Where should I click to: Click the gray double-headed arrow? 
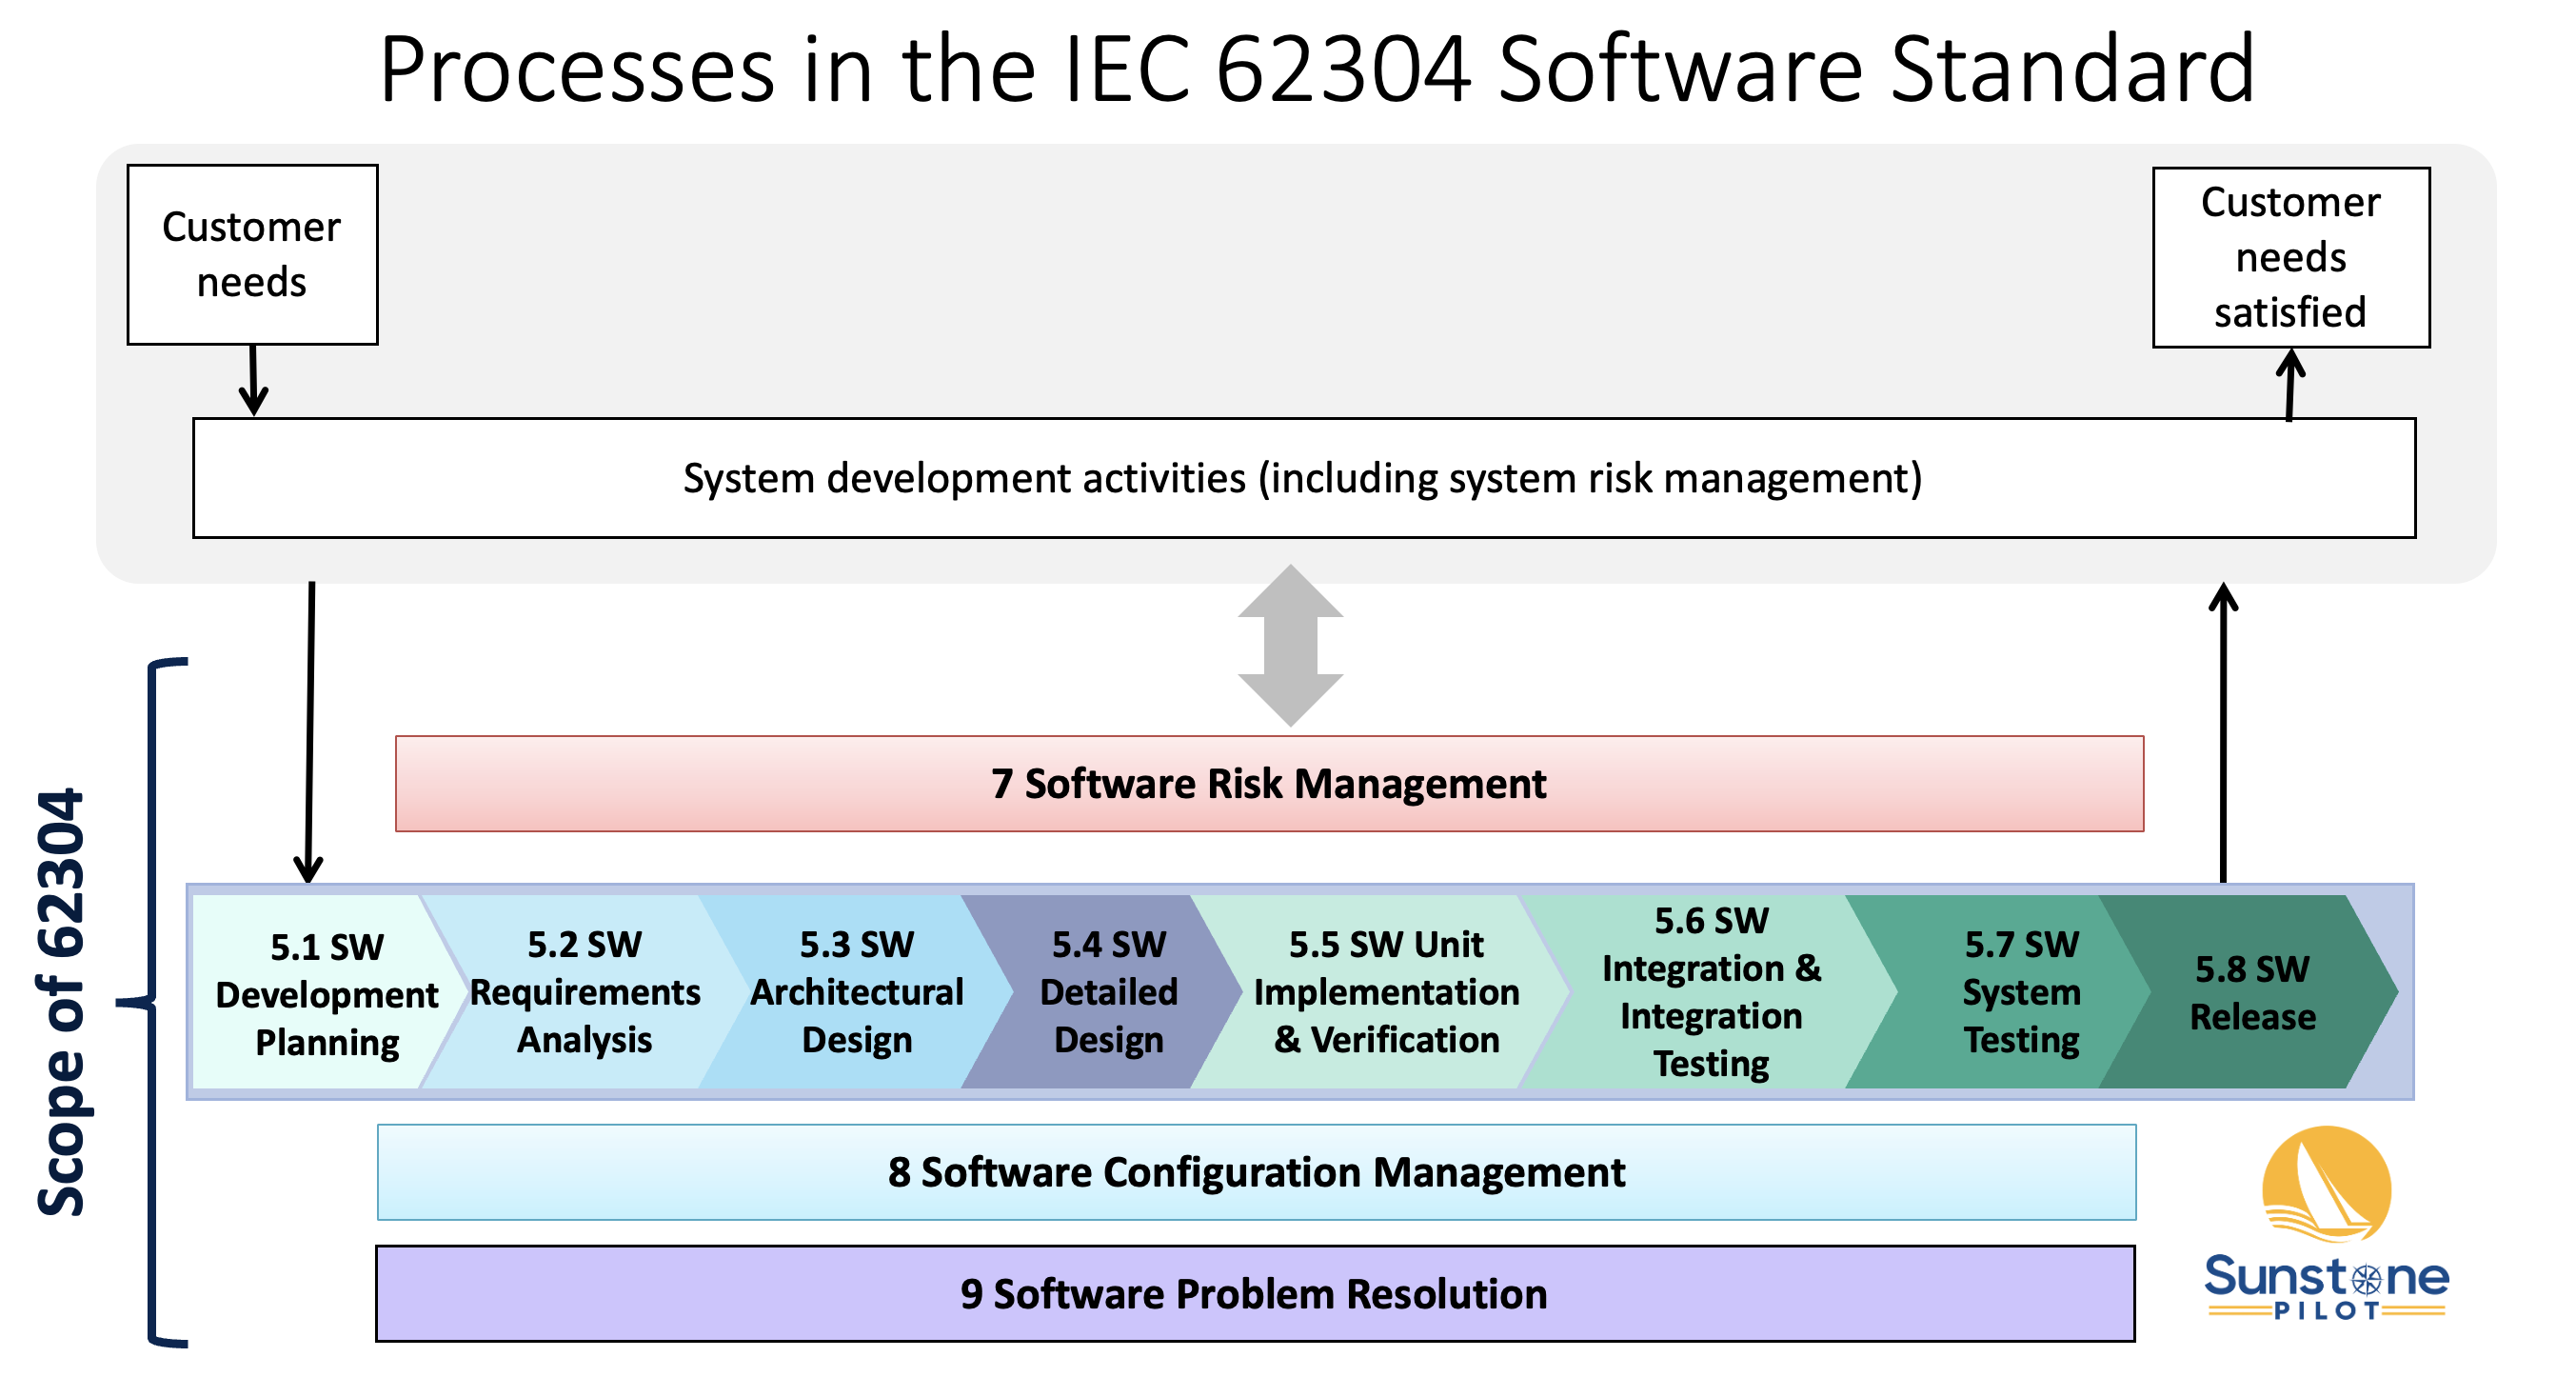pos(1290,645)
